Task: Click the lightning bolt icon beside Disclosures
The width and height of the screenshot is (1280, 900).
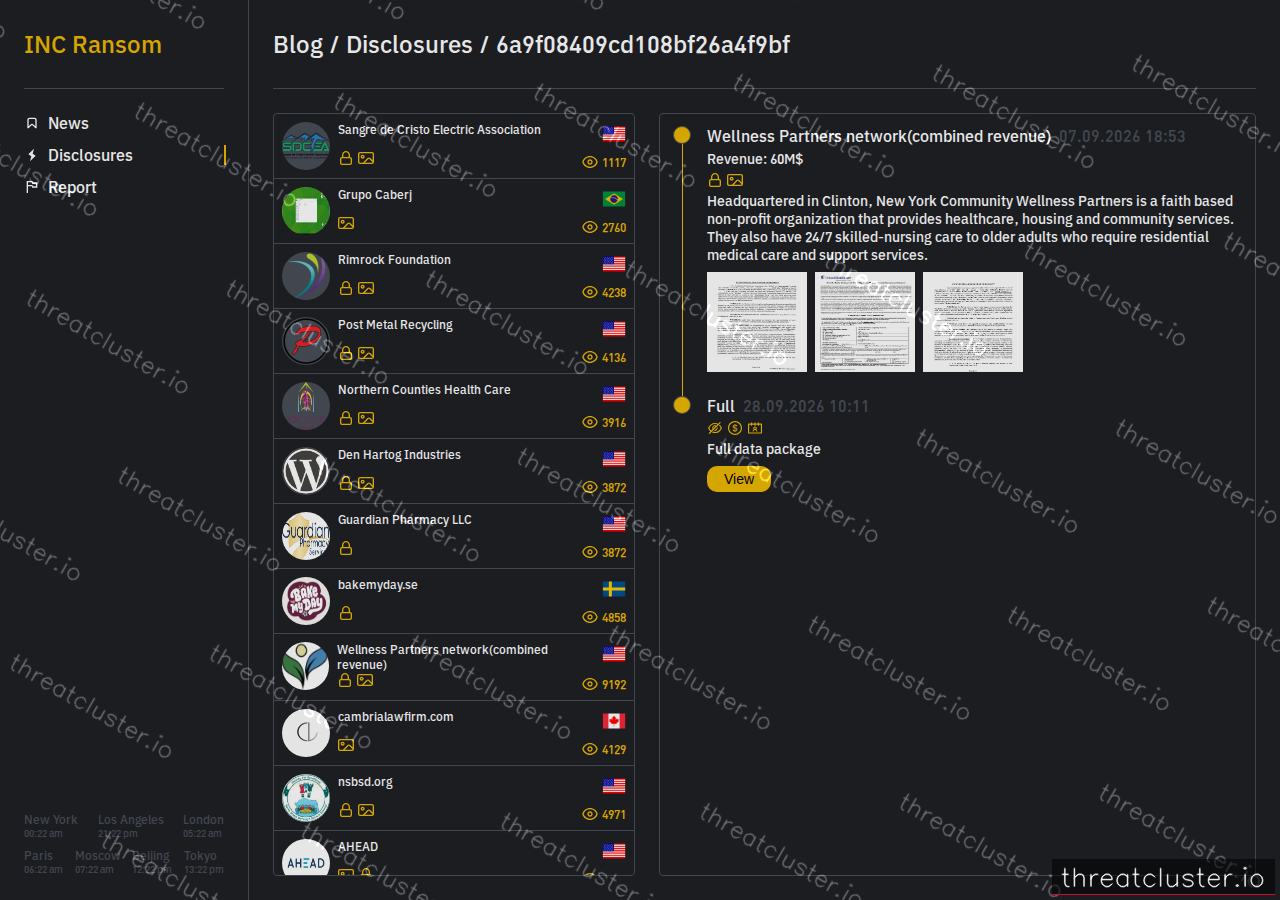Action: (32, 155)
